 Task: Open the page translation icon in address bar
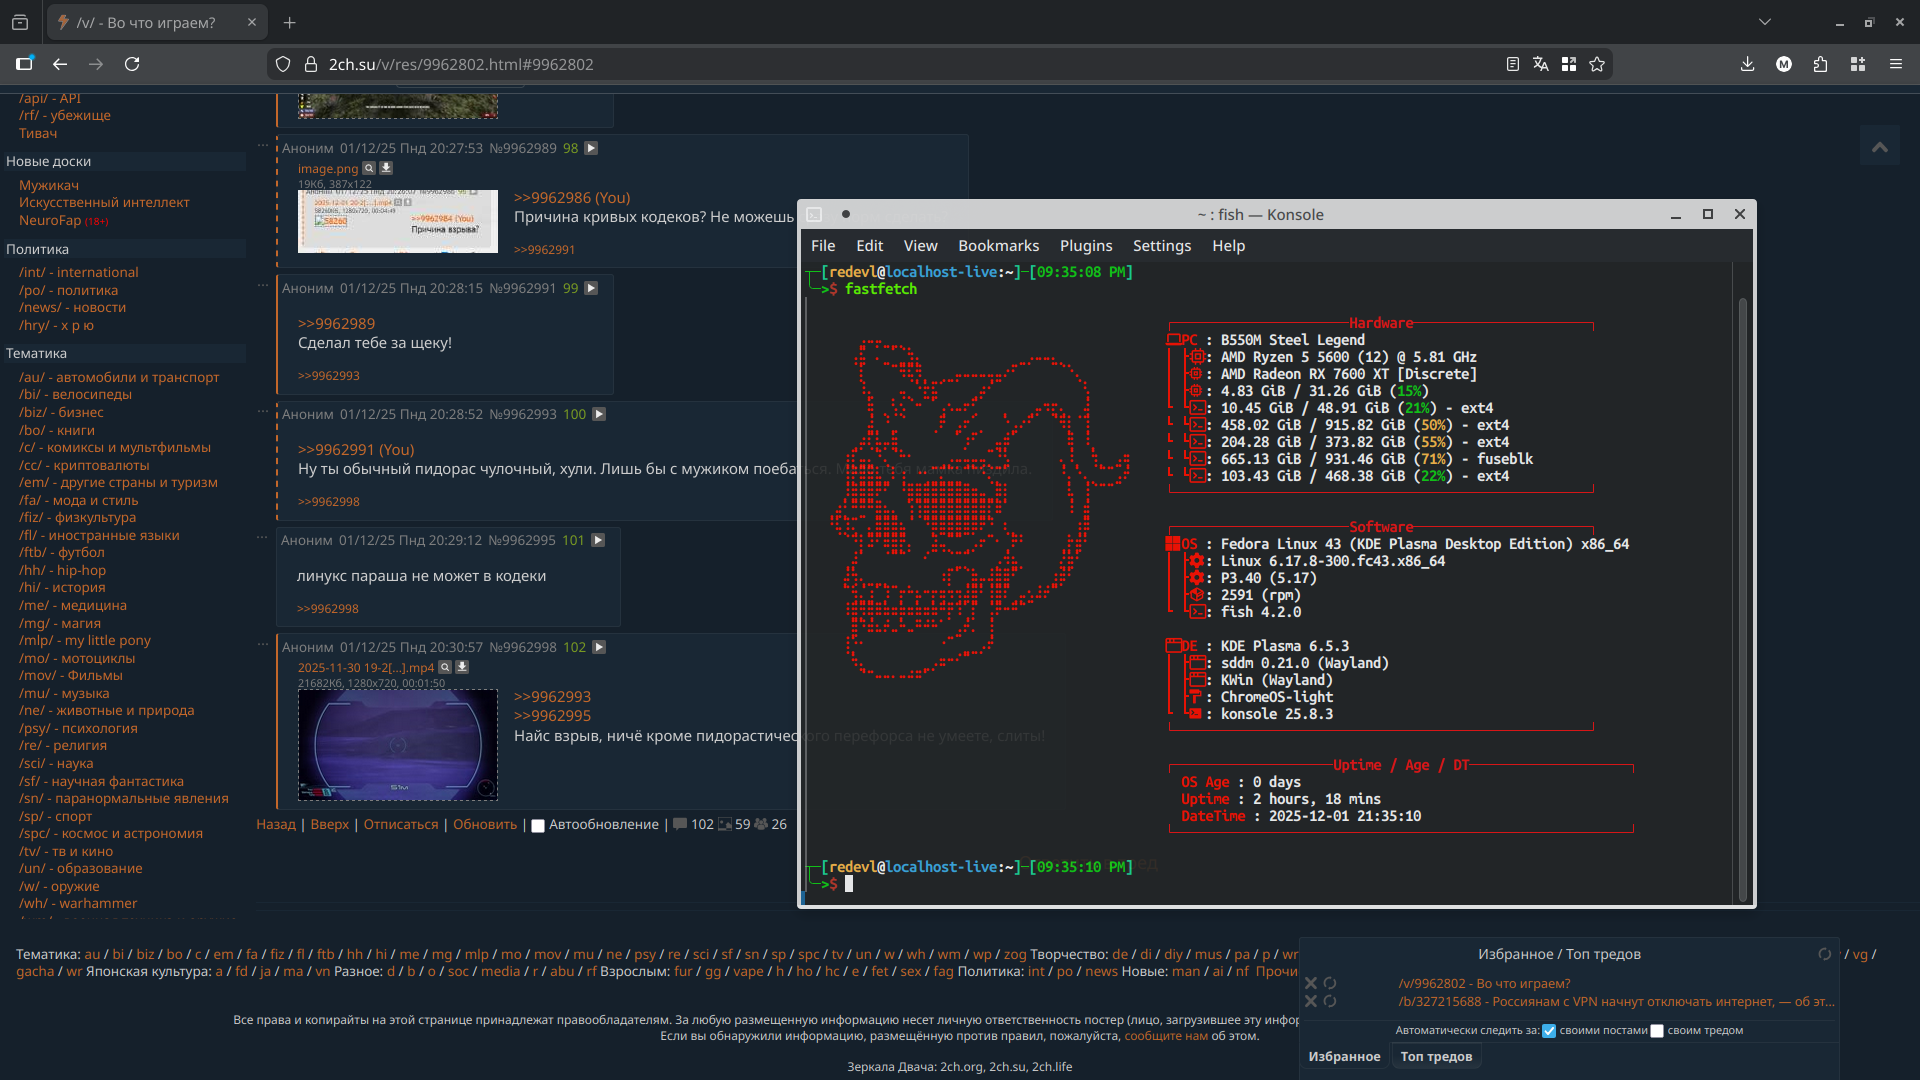pyautogui.click(x=1541, y=64)
